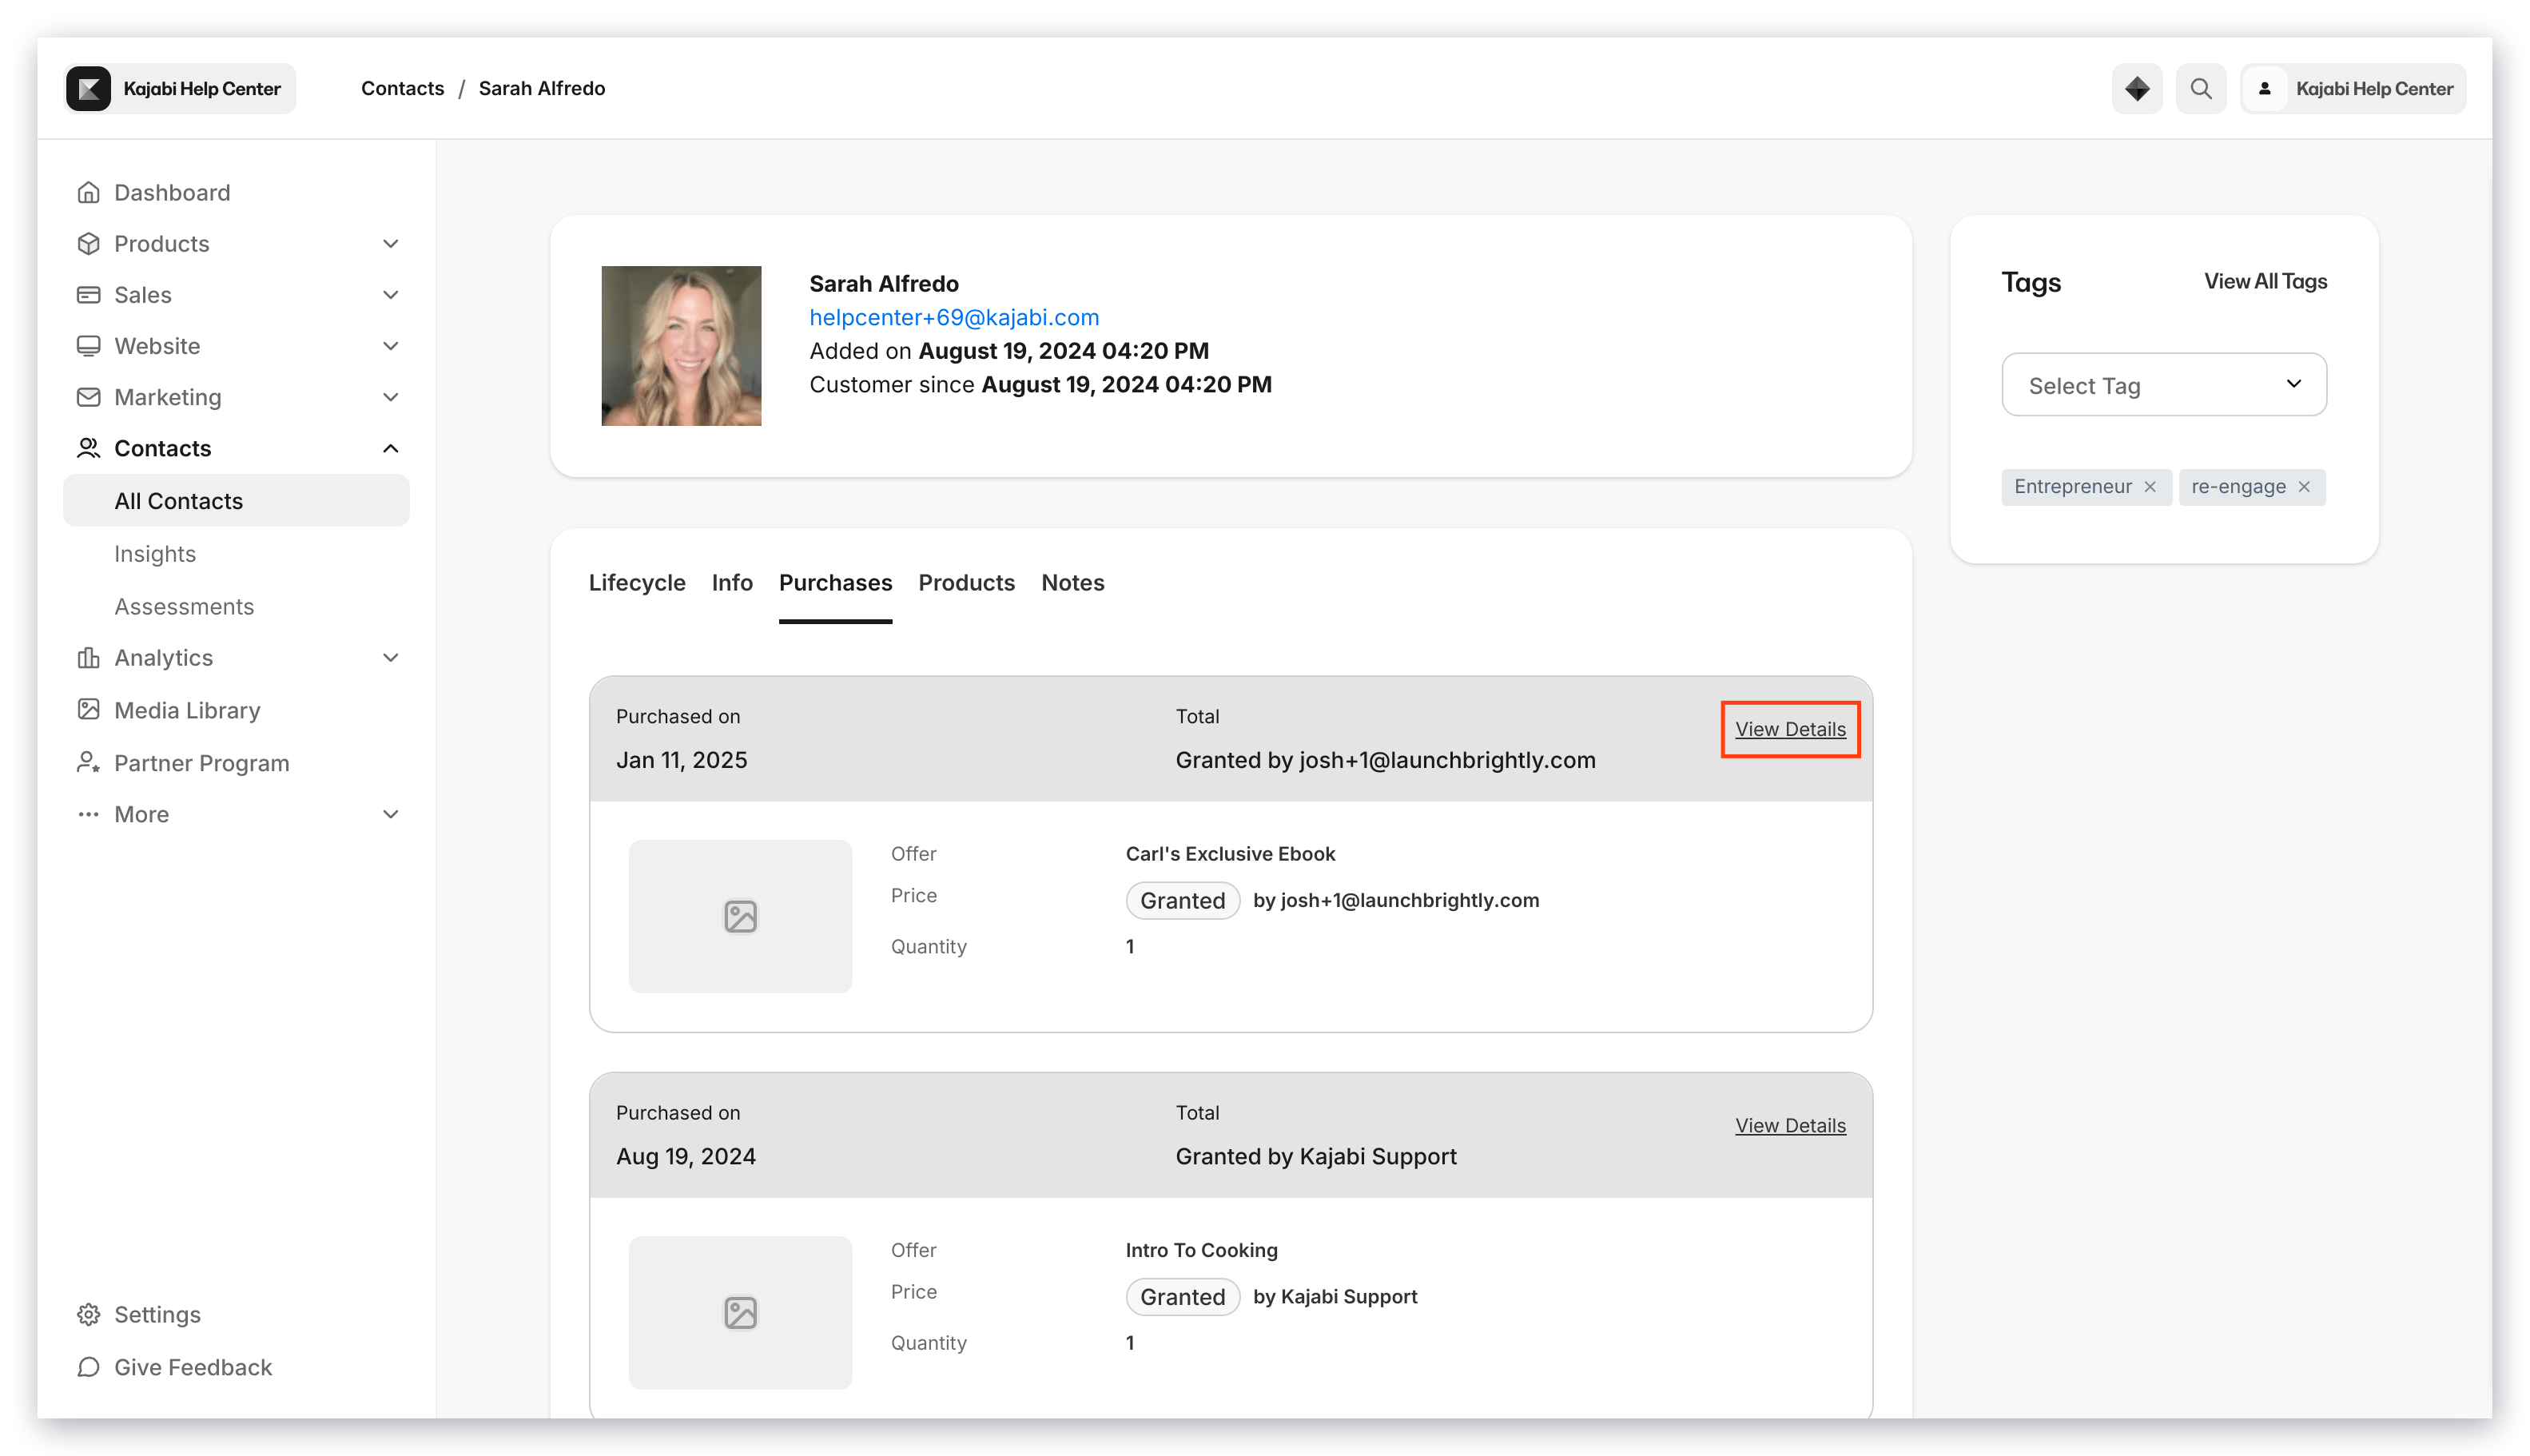Select the Purchases tab
2530x1456 pixels.
(x=835, y=582)
